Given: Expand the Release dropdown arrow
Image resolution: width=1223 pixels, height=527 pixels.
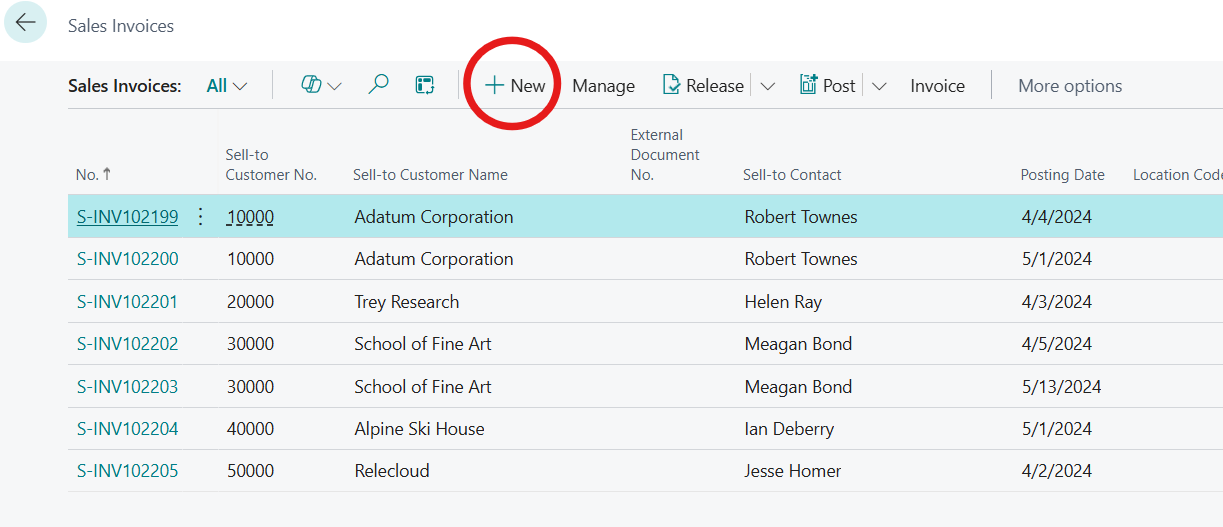Looking at the screenshot, I should (767, 86).
